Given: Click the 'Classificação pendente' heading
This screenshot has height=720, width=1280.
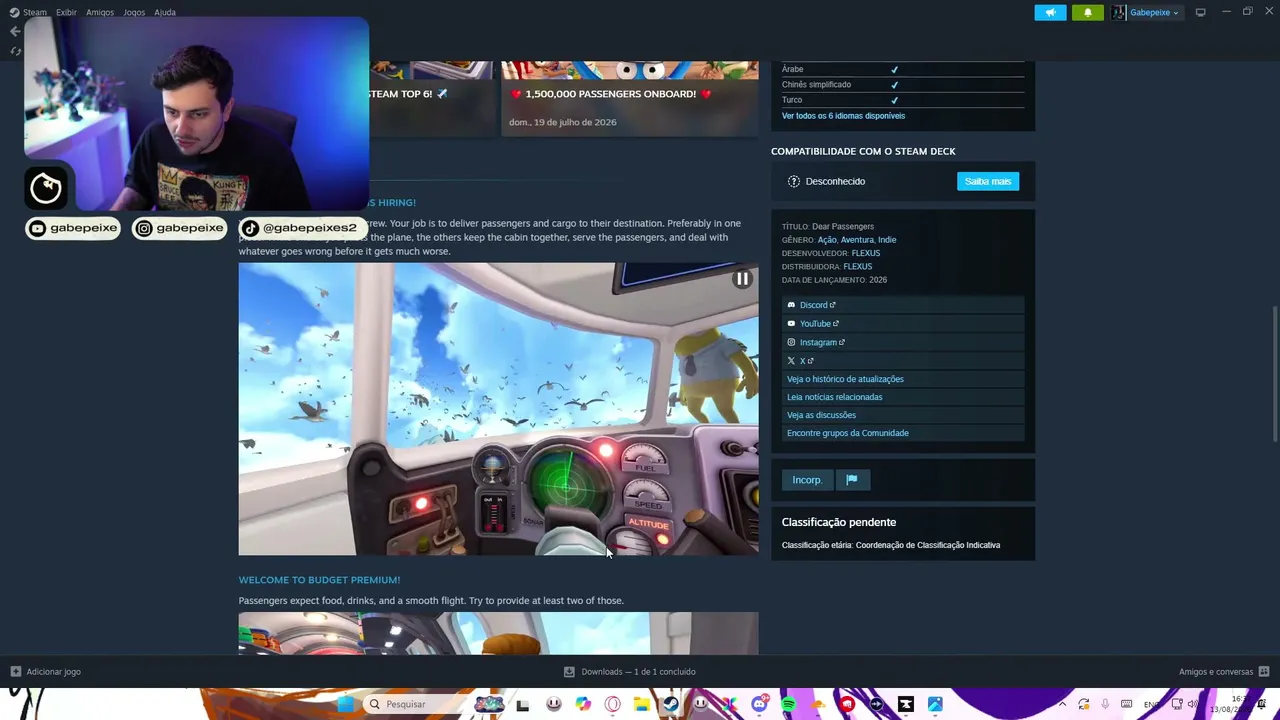Looking at the screenshot, I should (x=839, y=522).
